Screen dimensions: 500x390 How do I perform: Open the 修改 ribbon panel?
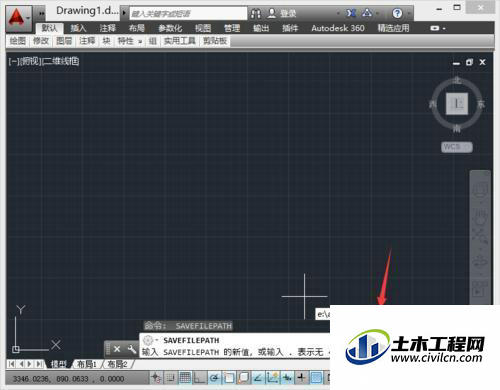[41, 41]
